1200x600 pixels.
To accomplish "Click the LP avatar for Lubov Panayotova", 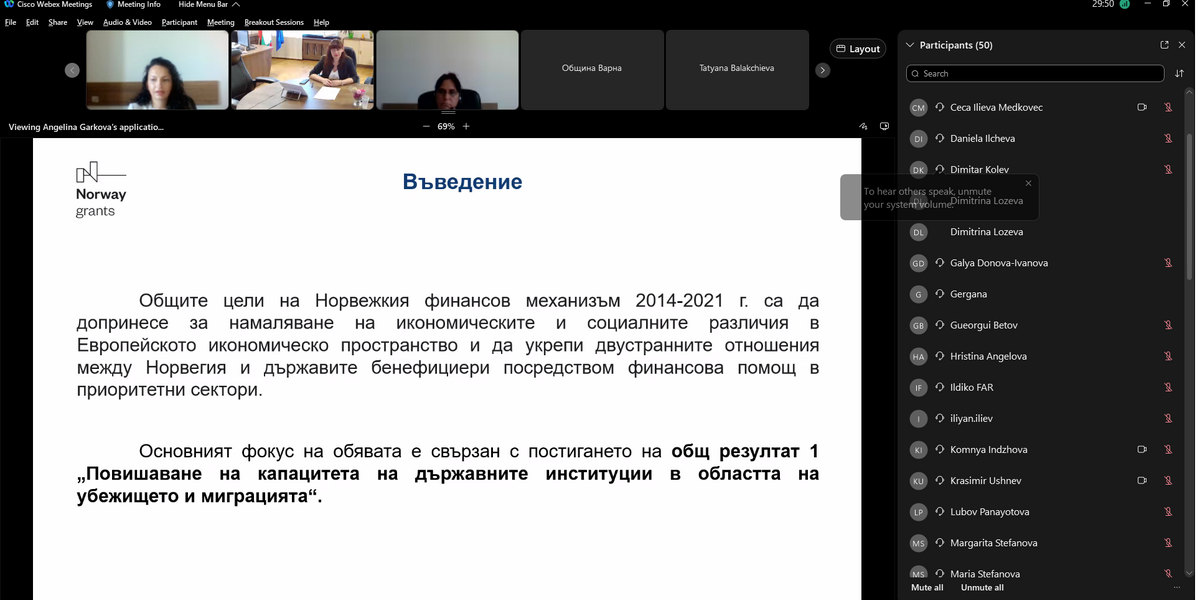I will coord(919,511).
